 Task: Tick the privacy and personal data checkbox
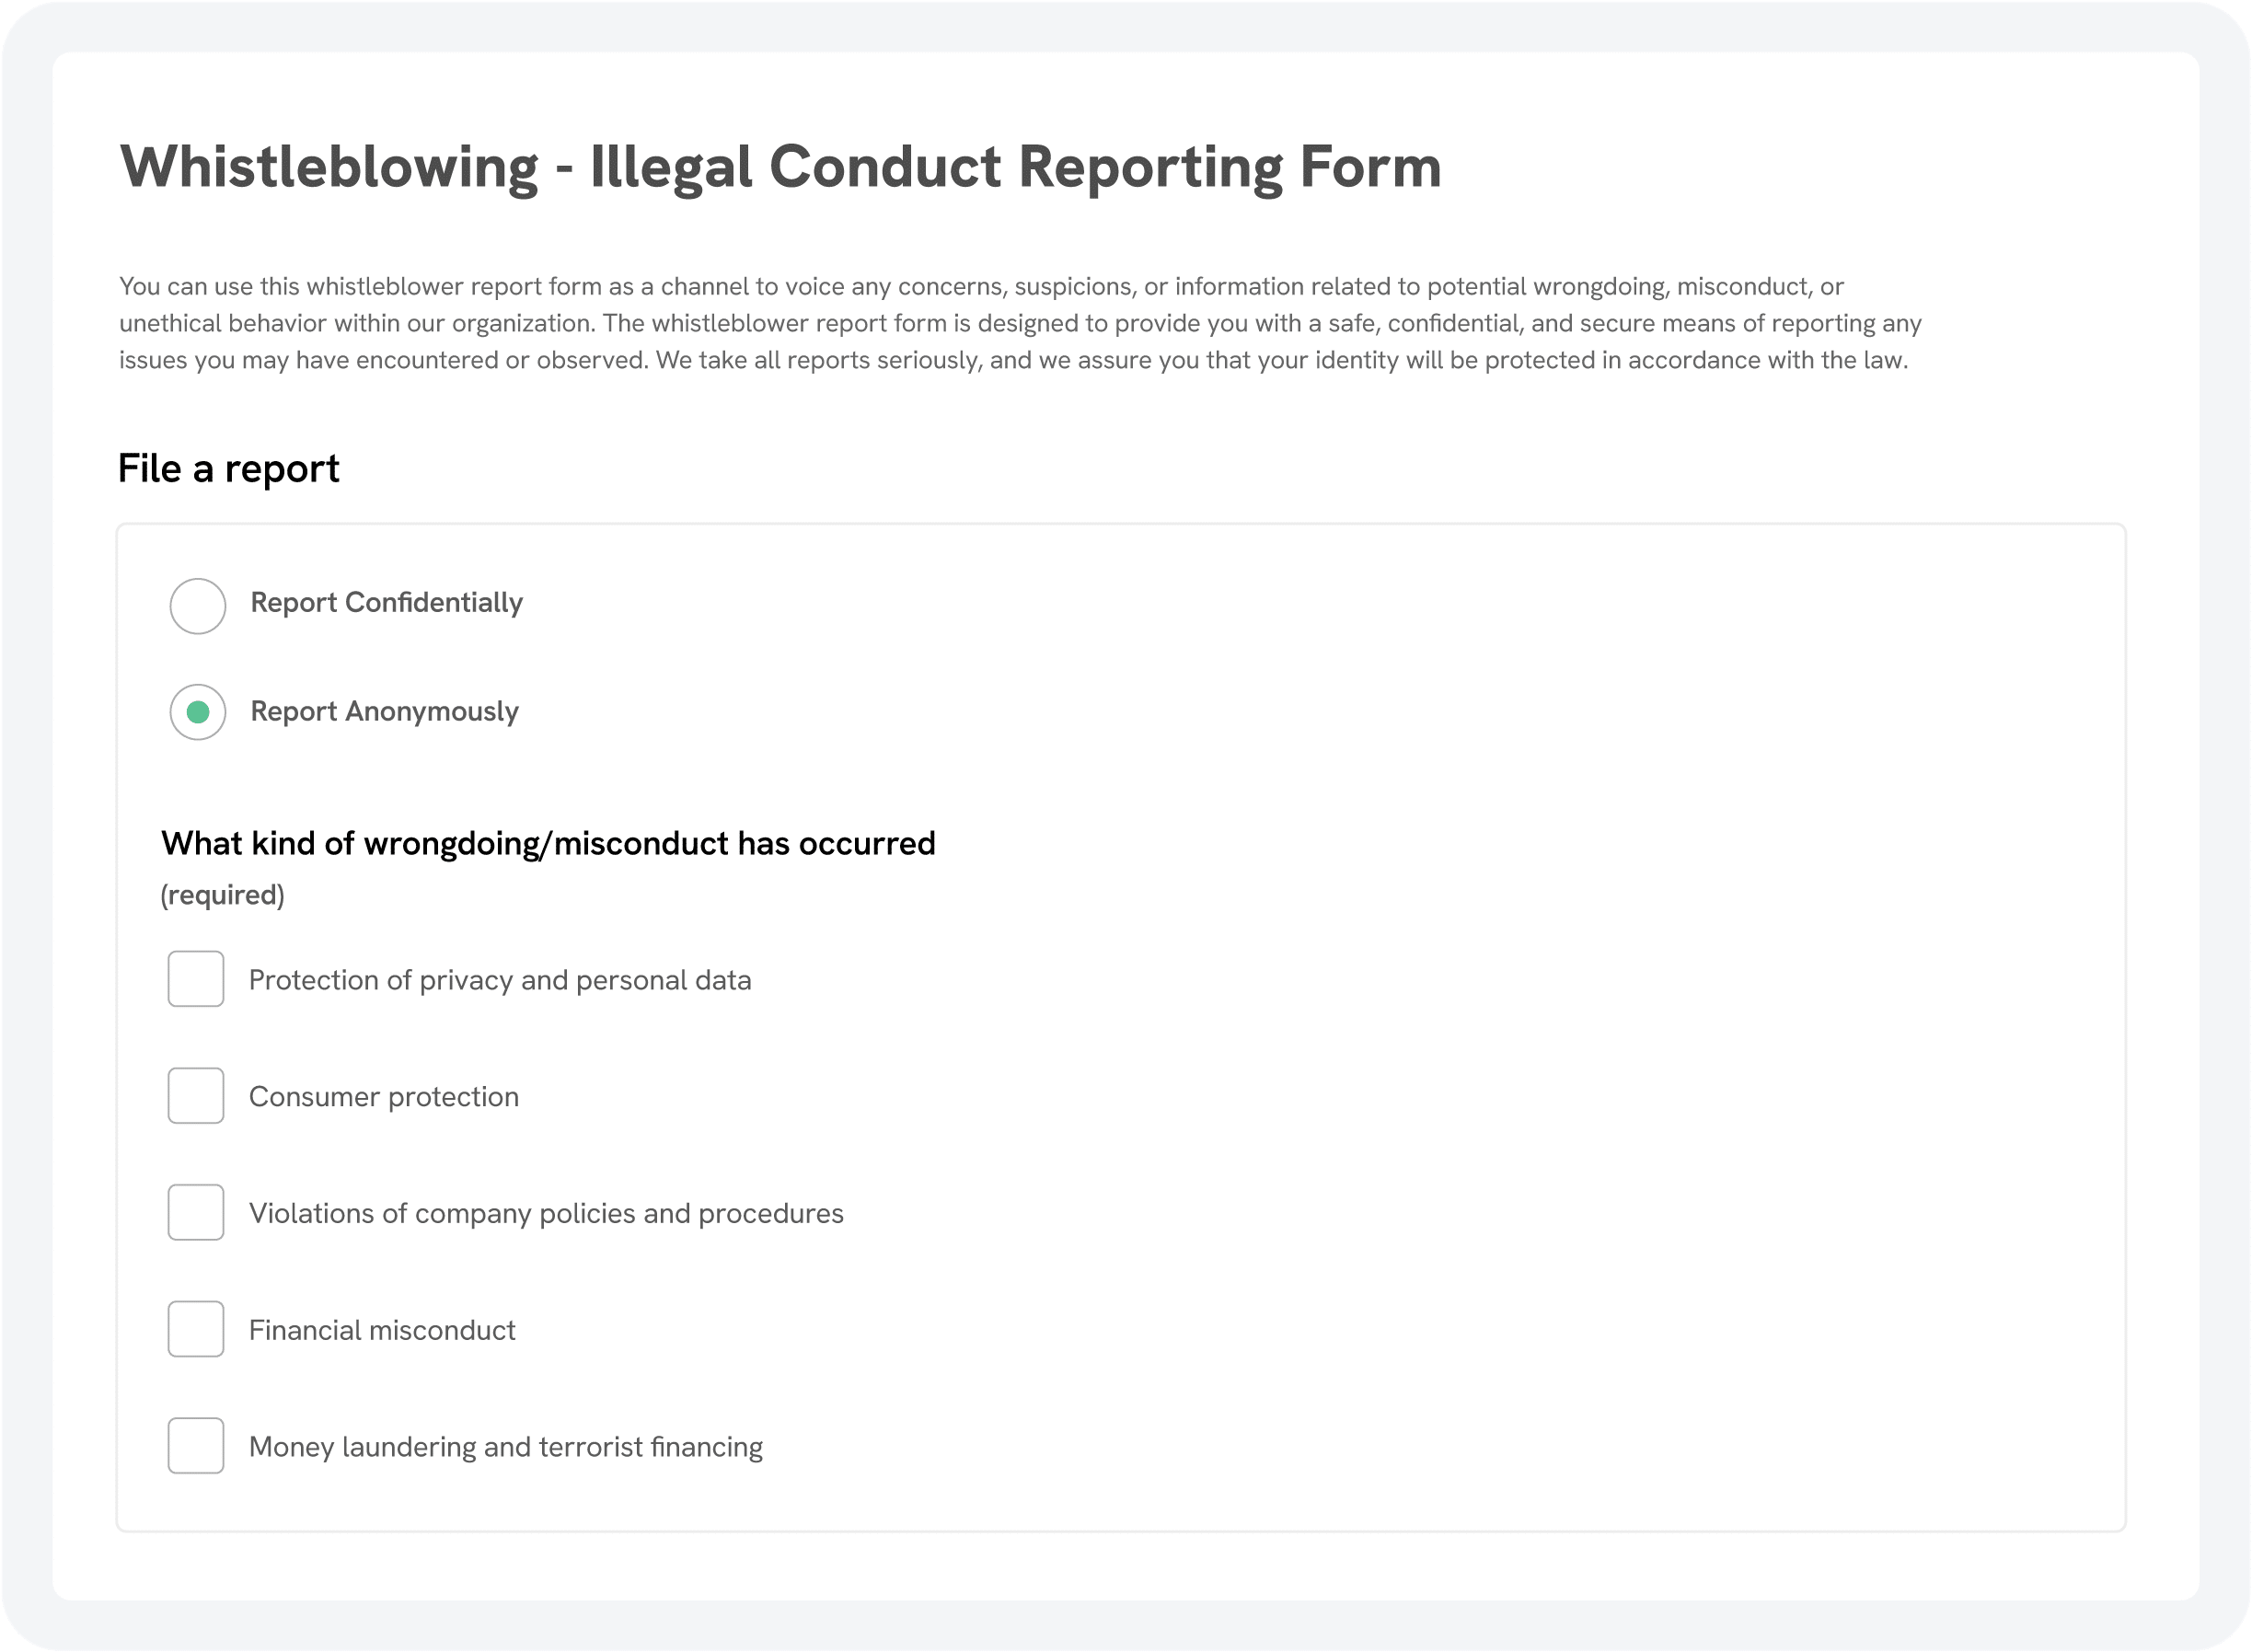point(195,979)
